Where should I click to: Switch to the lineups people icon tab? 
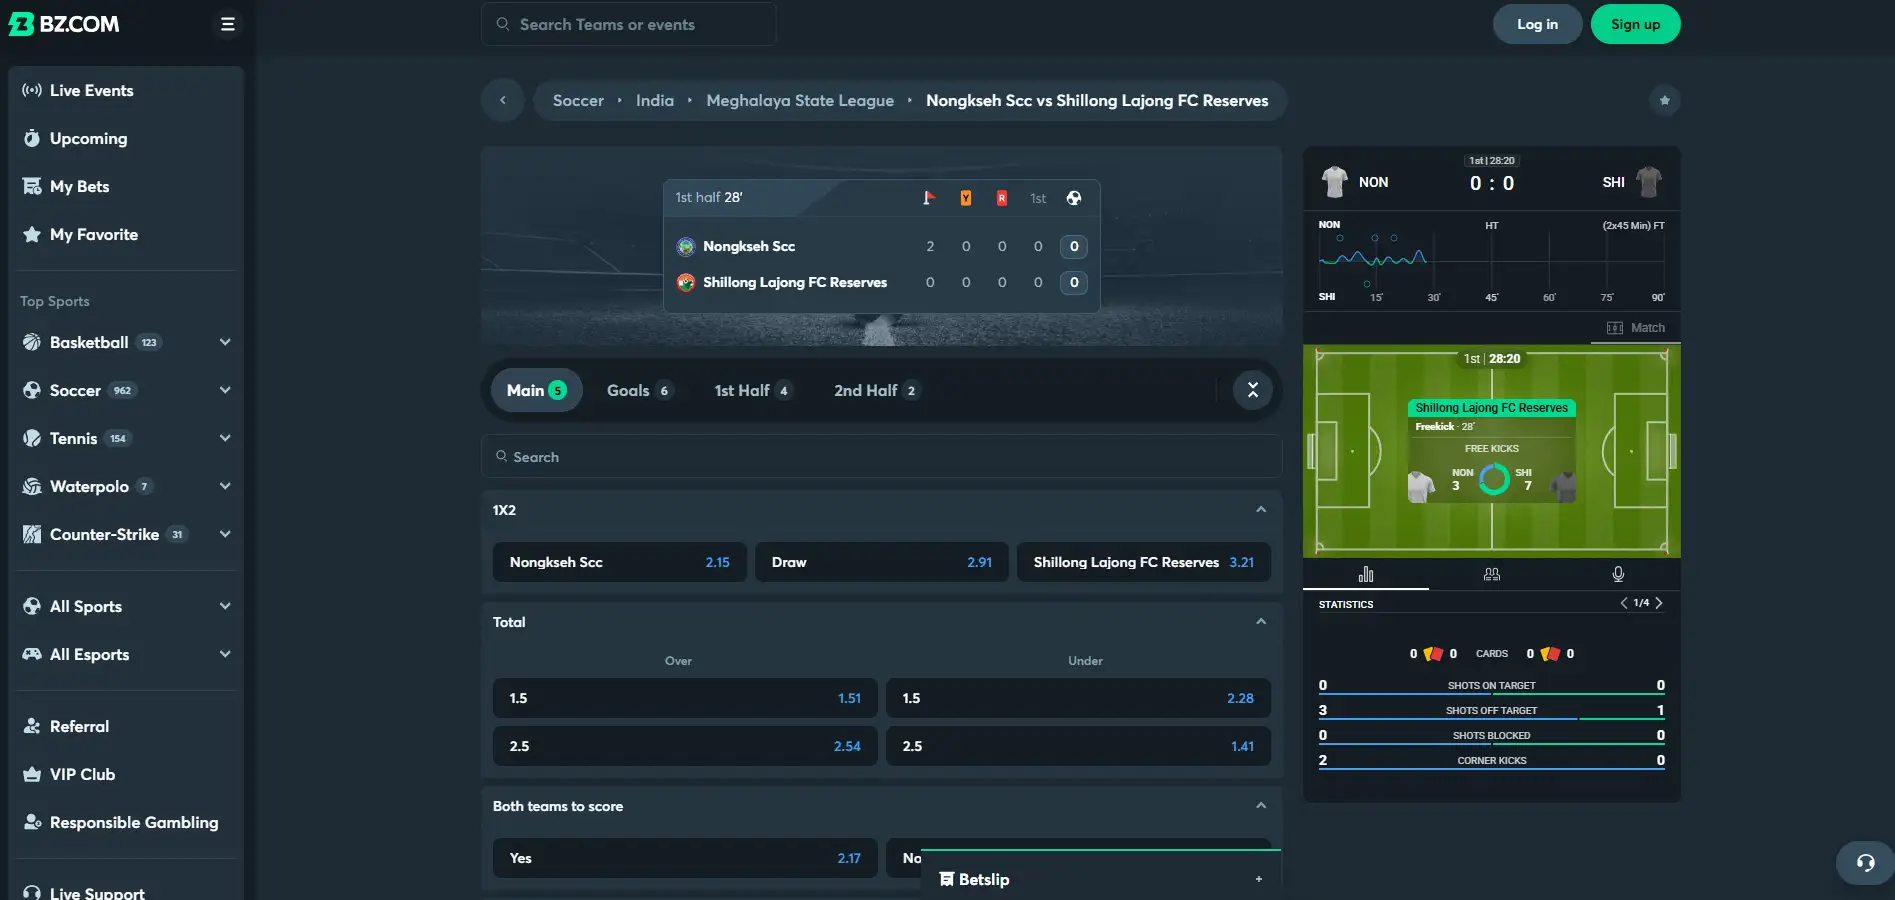click(x=1492, y=574)
